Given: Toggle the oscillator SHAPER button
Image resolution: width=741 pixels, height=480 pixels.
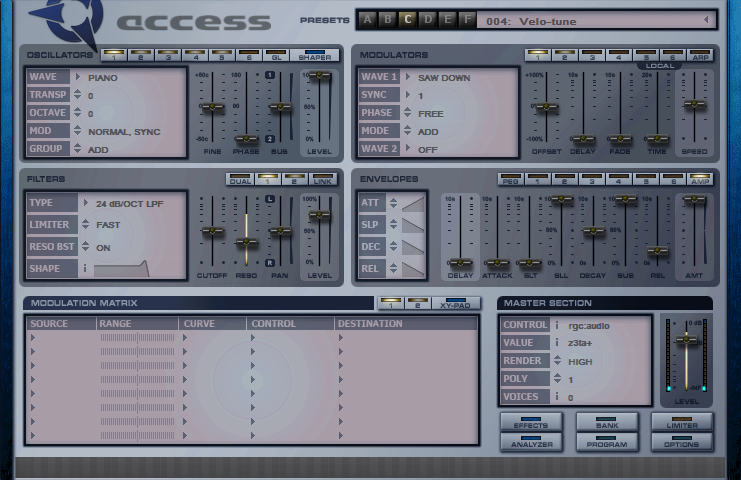Looking at the screenshot, I should point(315,55).
